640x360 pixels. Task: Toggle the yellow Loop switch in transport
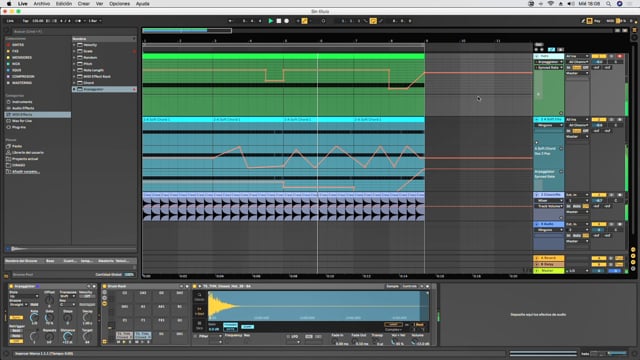click(x=373, y=21)
